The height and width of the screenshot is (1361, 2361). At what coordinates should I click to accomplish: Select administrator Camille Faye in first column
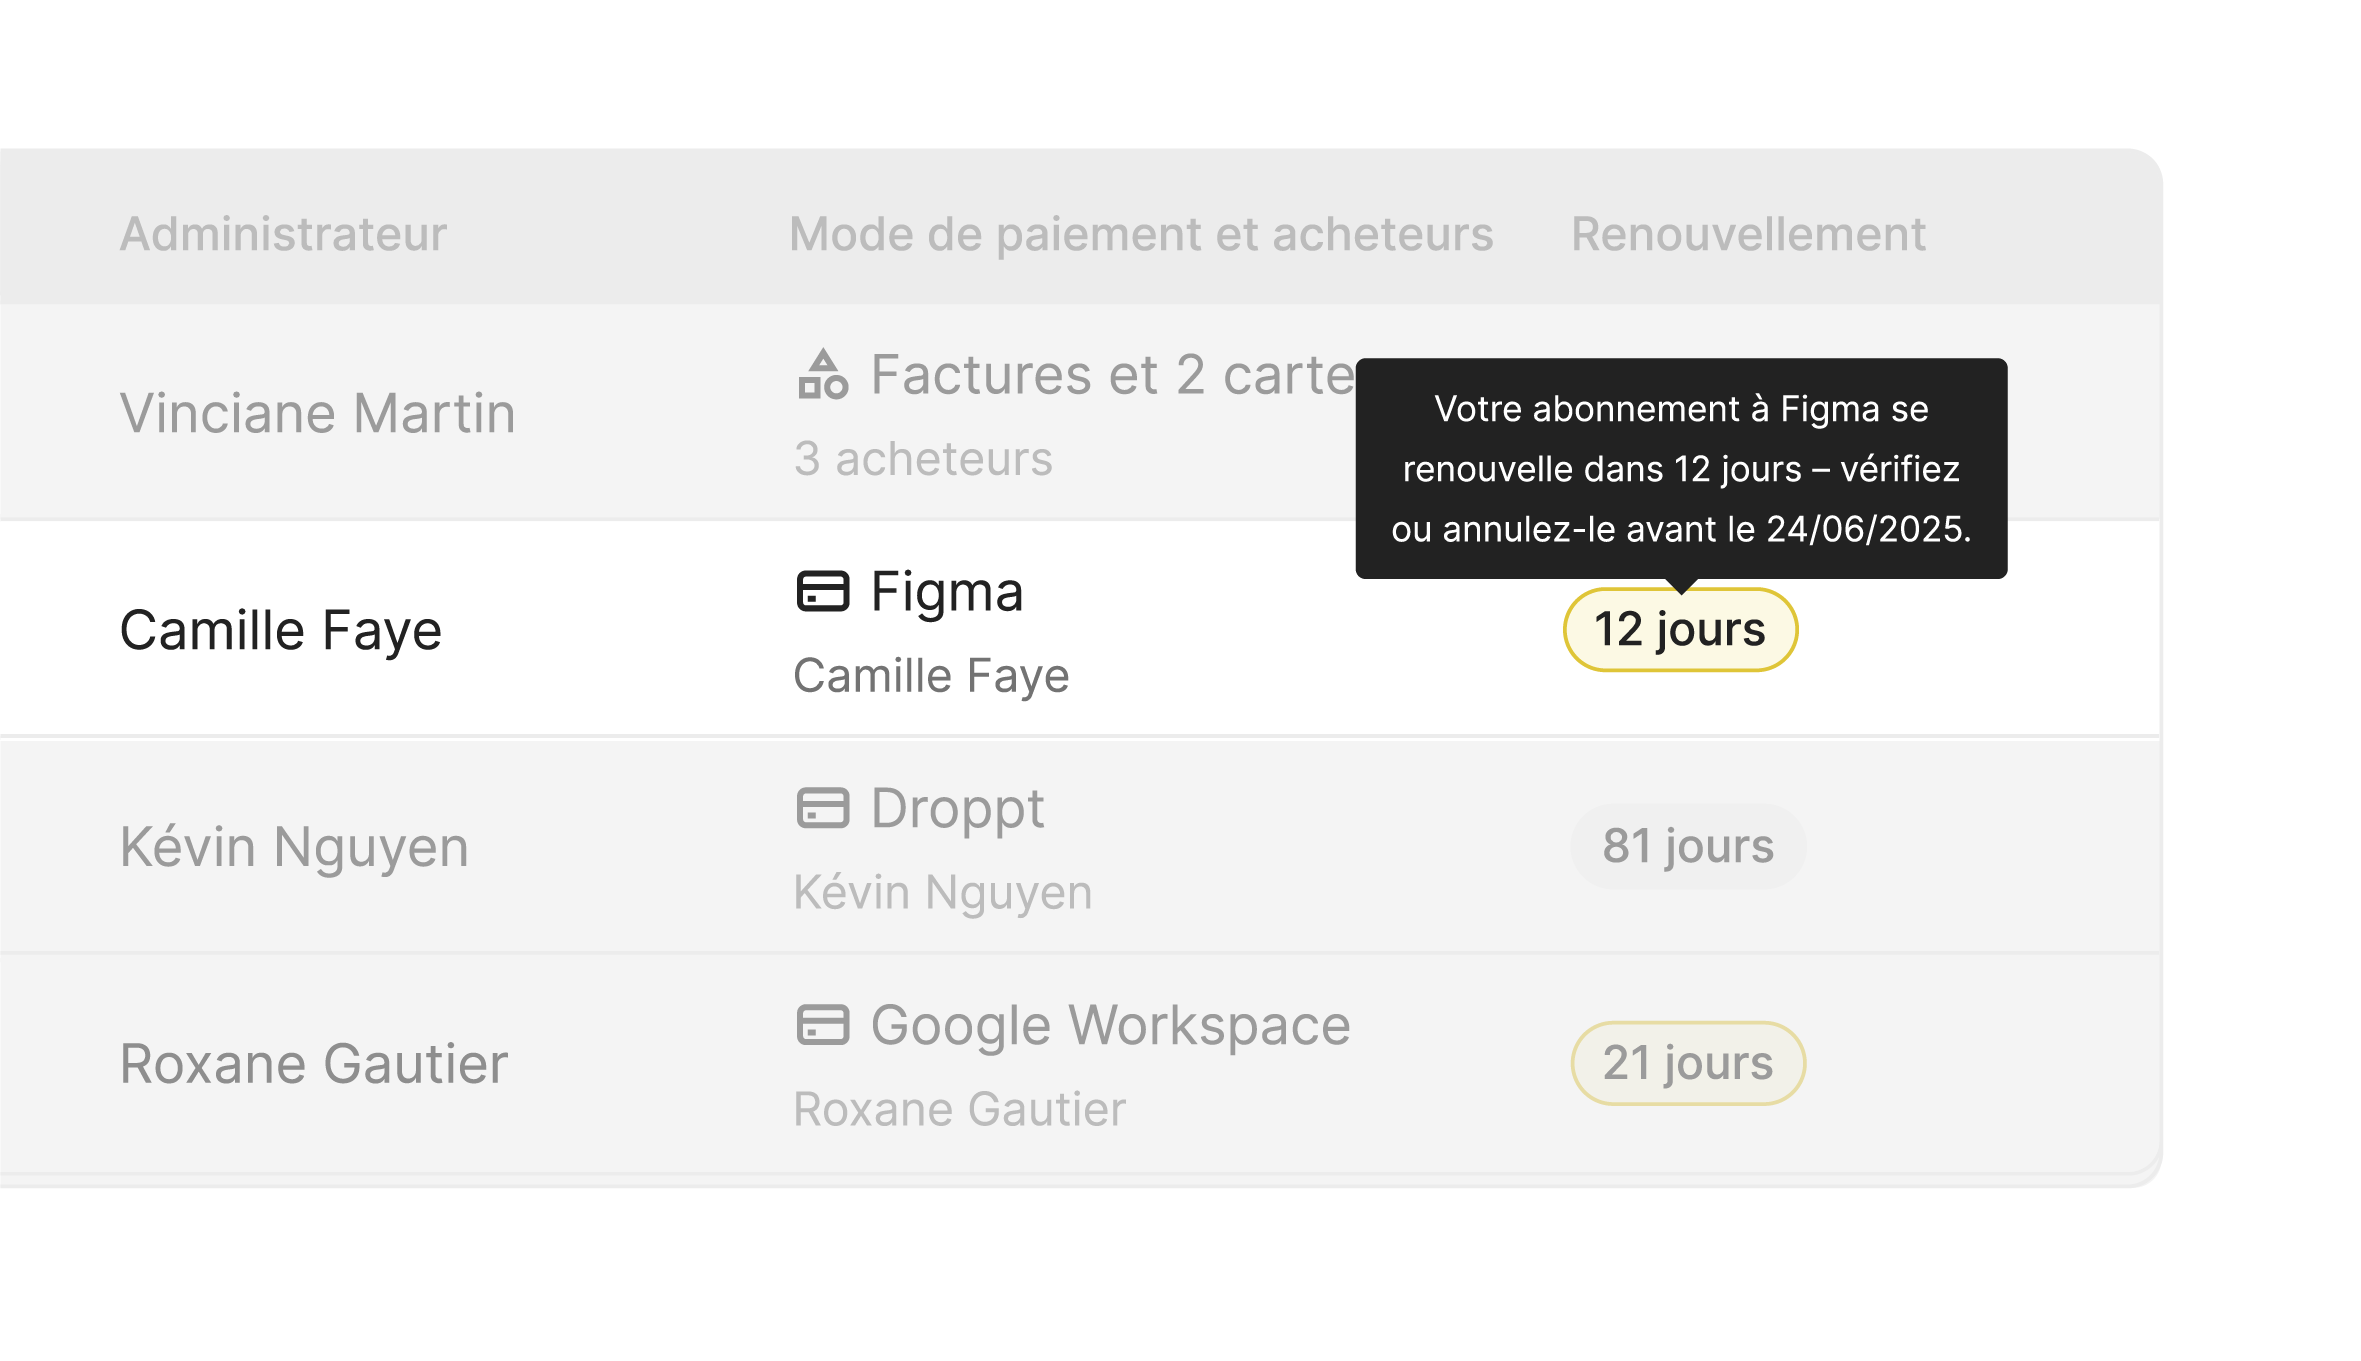pos(281,630)
